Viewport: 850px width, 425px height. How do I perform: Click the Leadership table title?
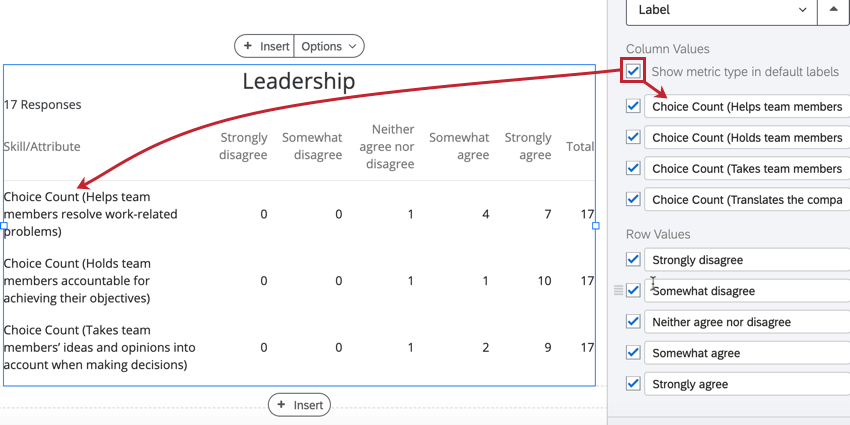pos(298,81)
